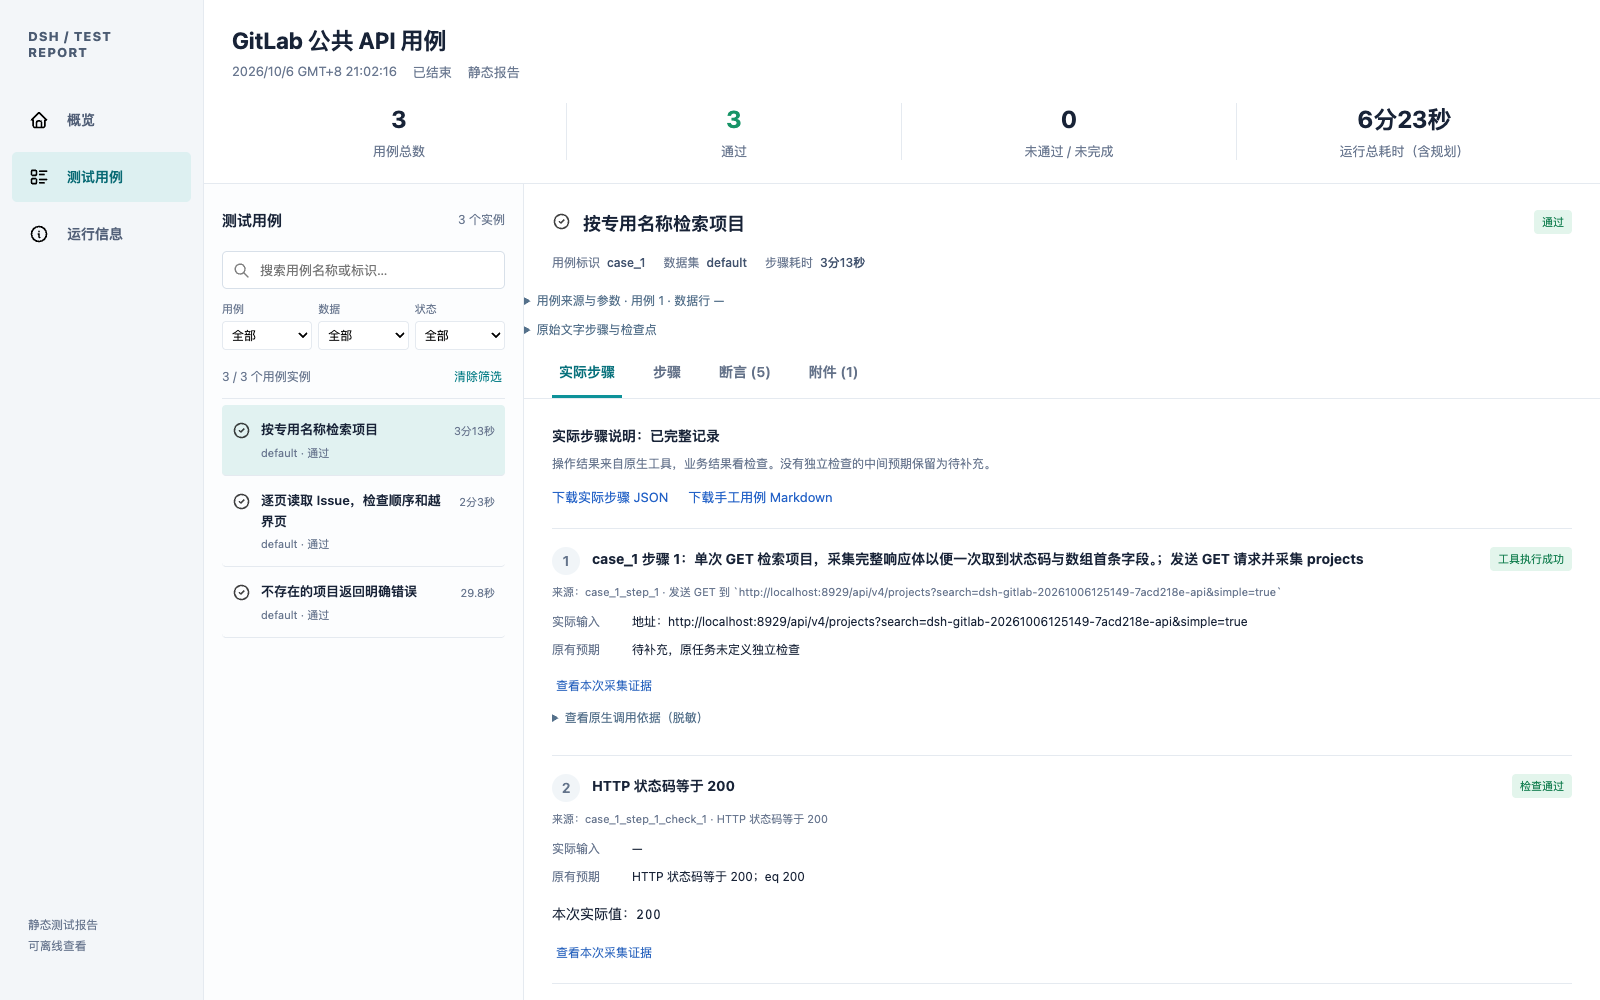Click the info icon beside 运行信息

(39, 234)
